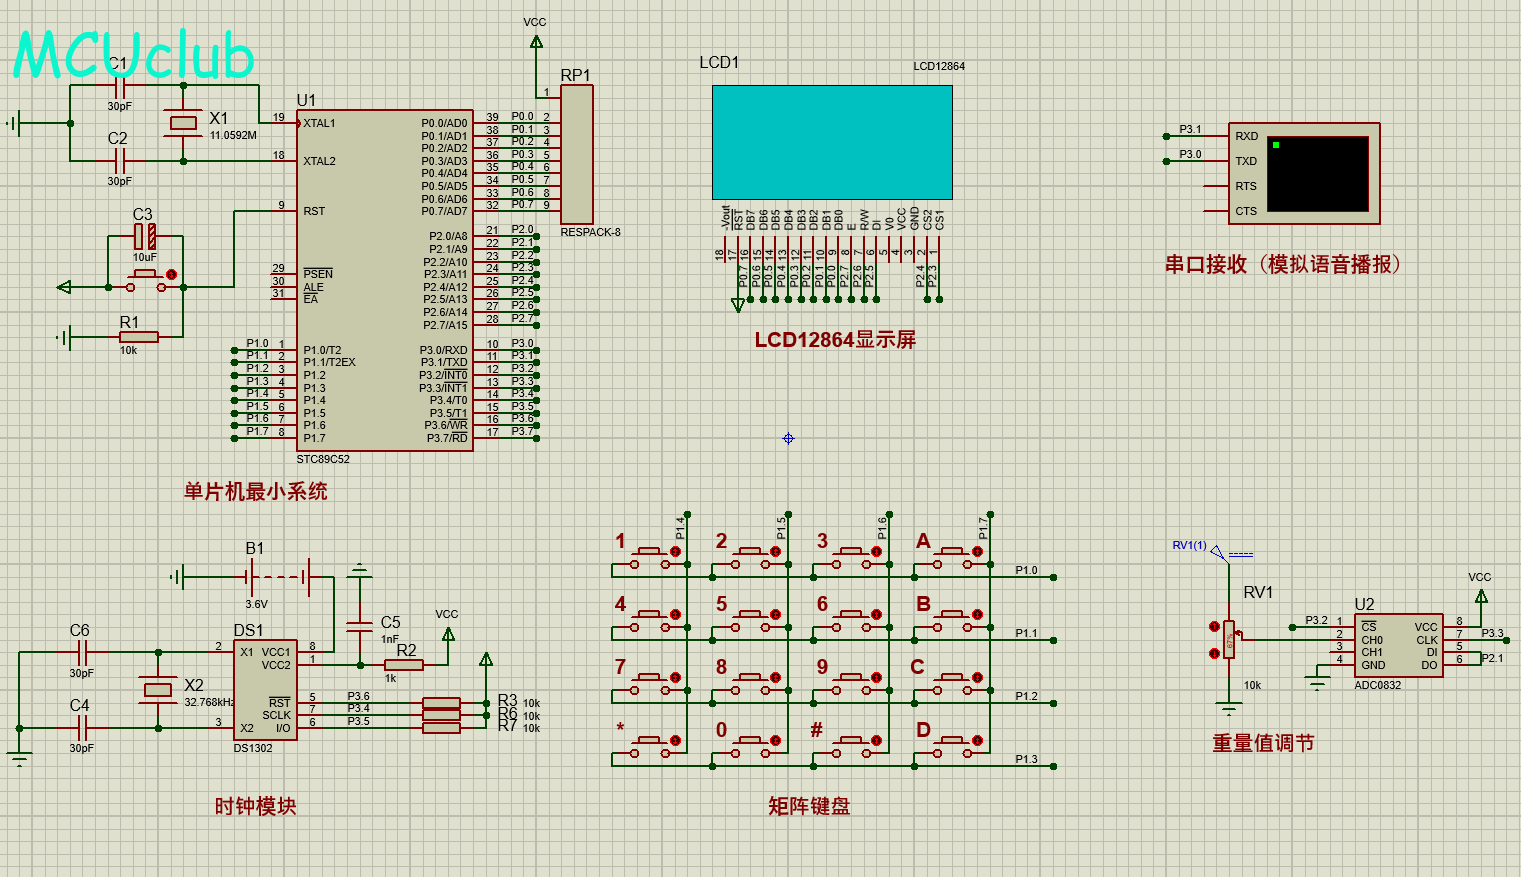
Task: Push the reset button below C3
Action: click(x=146, y=280)
